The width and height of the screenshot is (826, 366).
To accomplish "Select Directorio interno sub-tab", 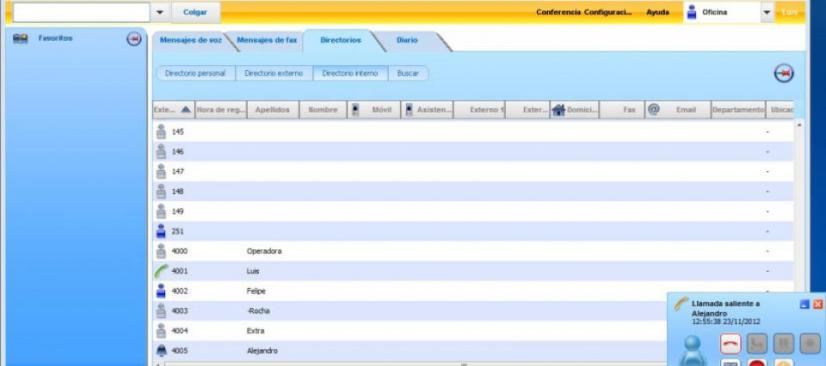I will [350, 74].
